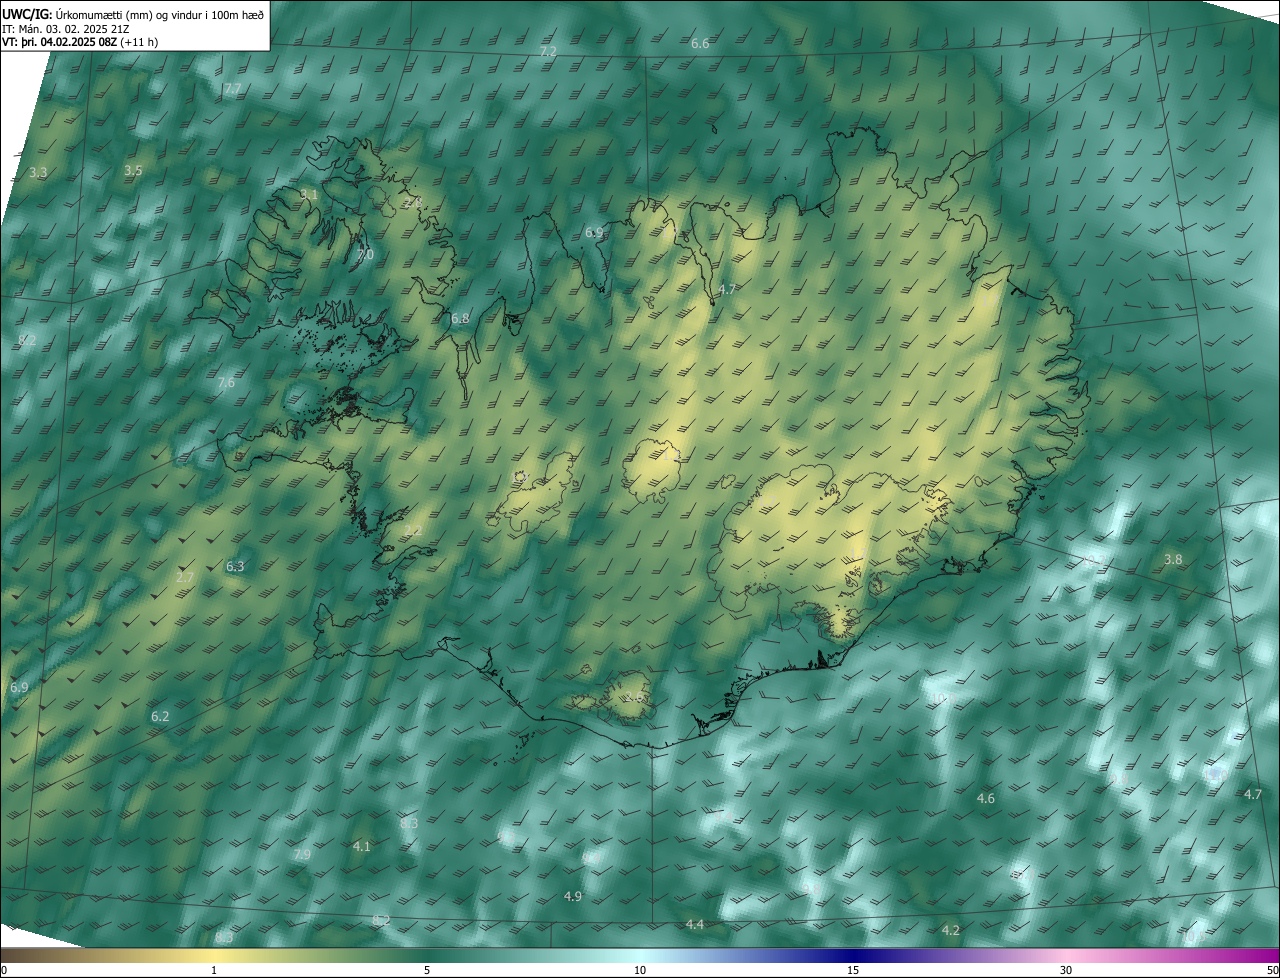The height and width of the screenshot is (978, 1280).
Task: Click the map value label 4.4
Action: pos(695,925)
